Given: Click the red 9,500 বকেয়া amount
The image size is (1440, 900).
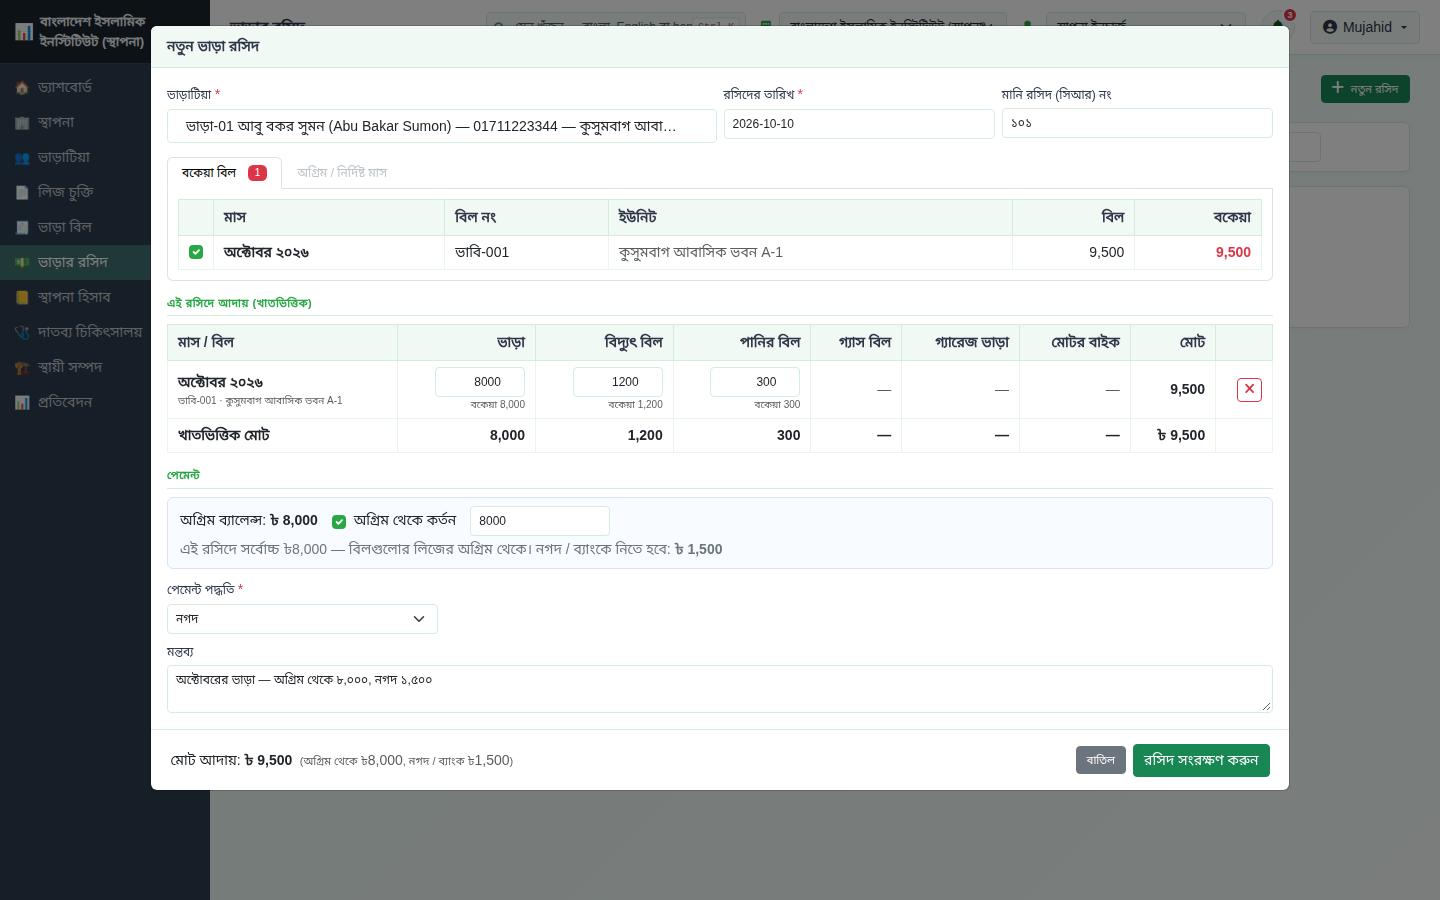Looking at the screenshot, I should click(x=1233, y=253).
